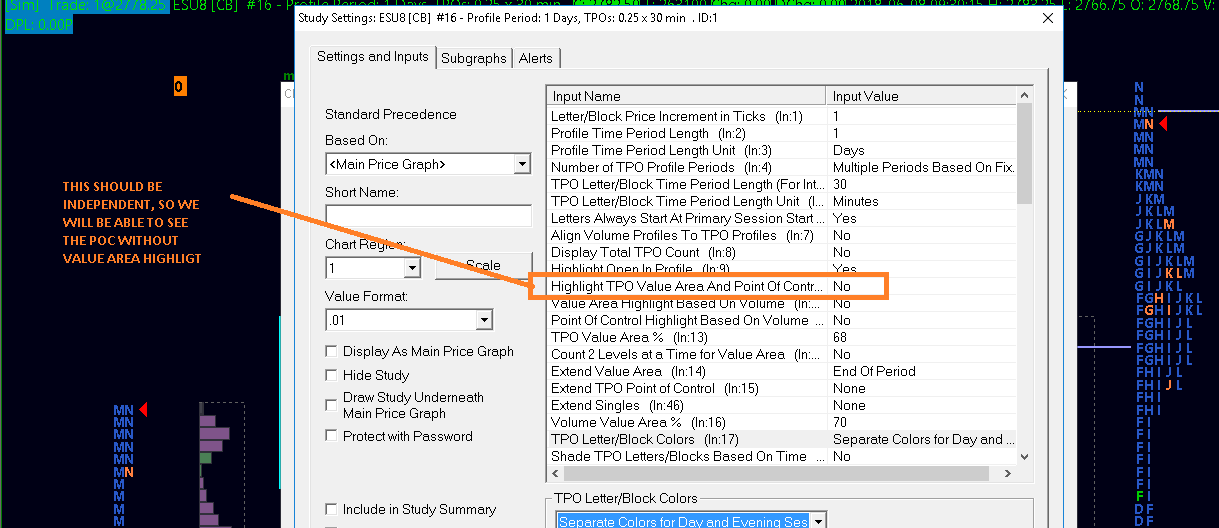Image resolution: width=1219 pixels, height=528 pixels.
Task: Select Value Area Highlight Based On Volume
Action: click(x=782, y=303)
